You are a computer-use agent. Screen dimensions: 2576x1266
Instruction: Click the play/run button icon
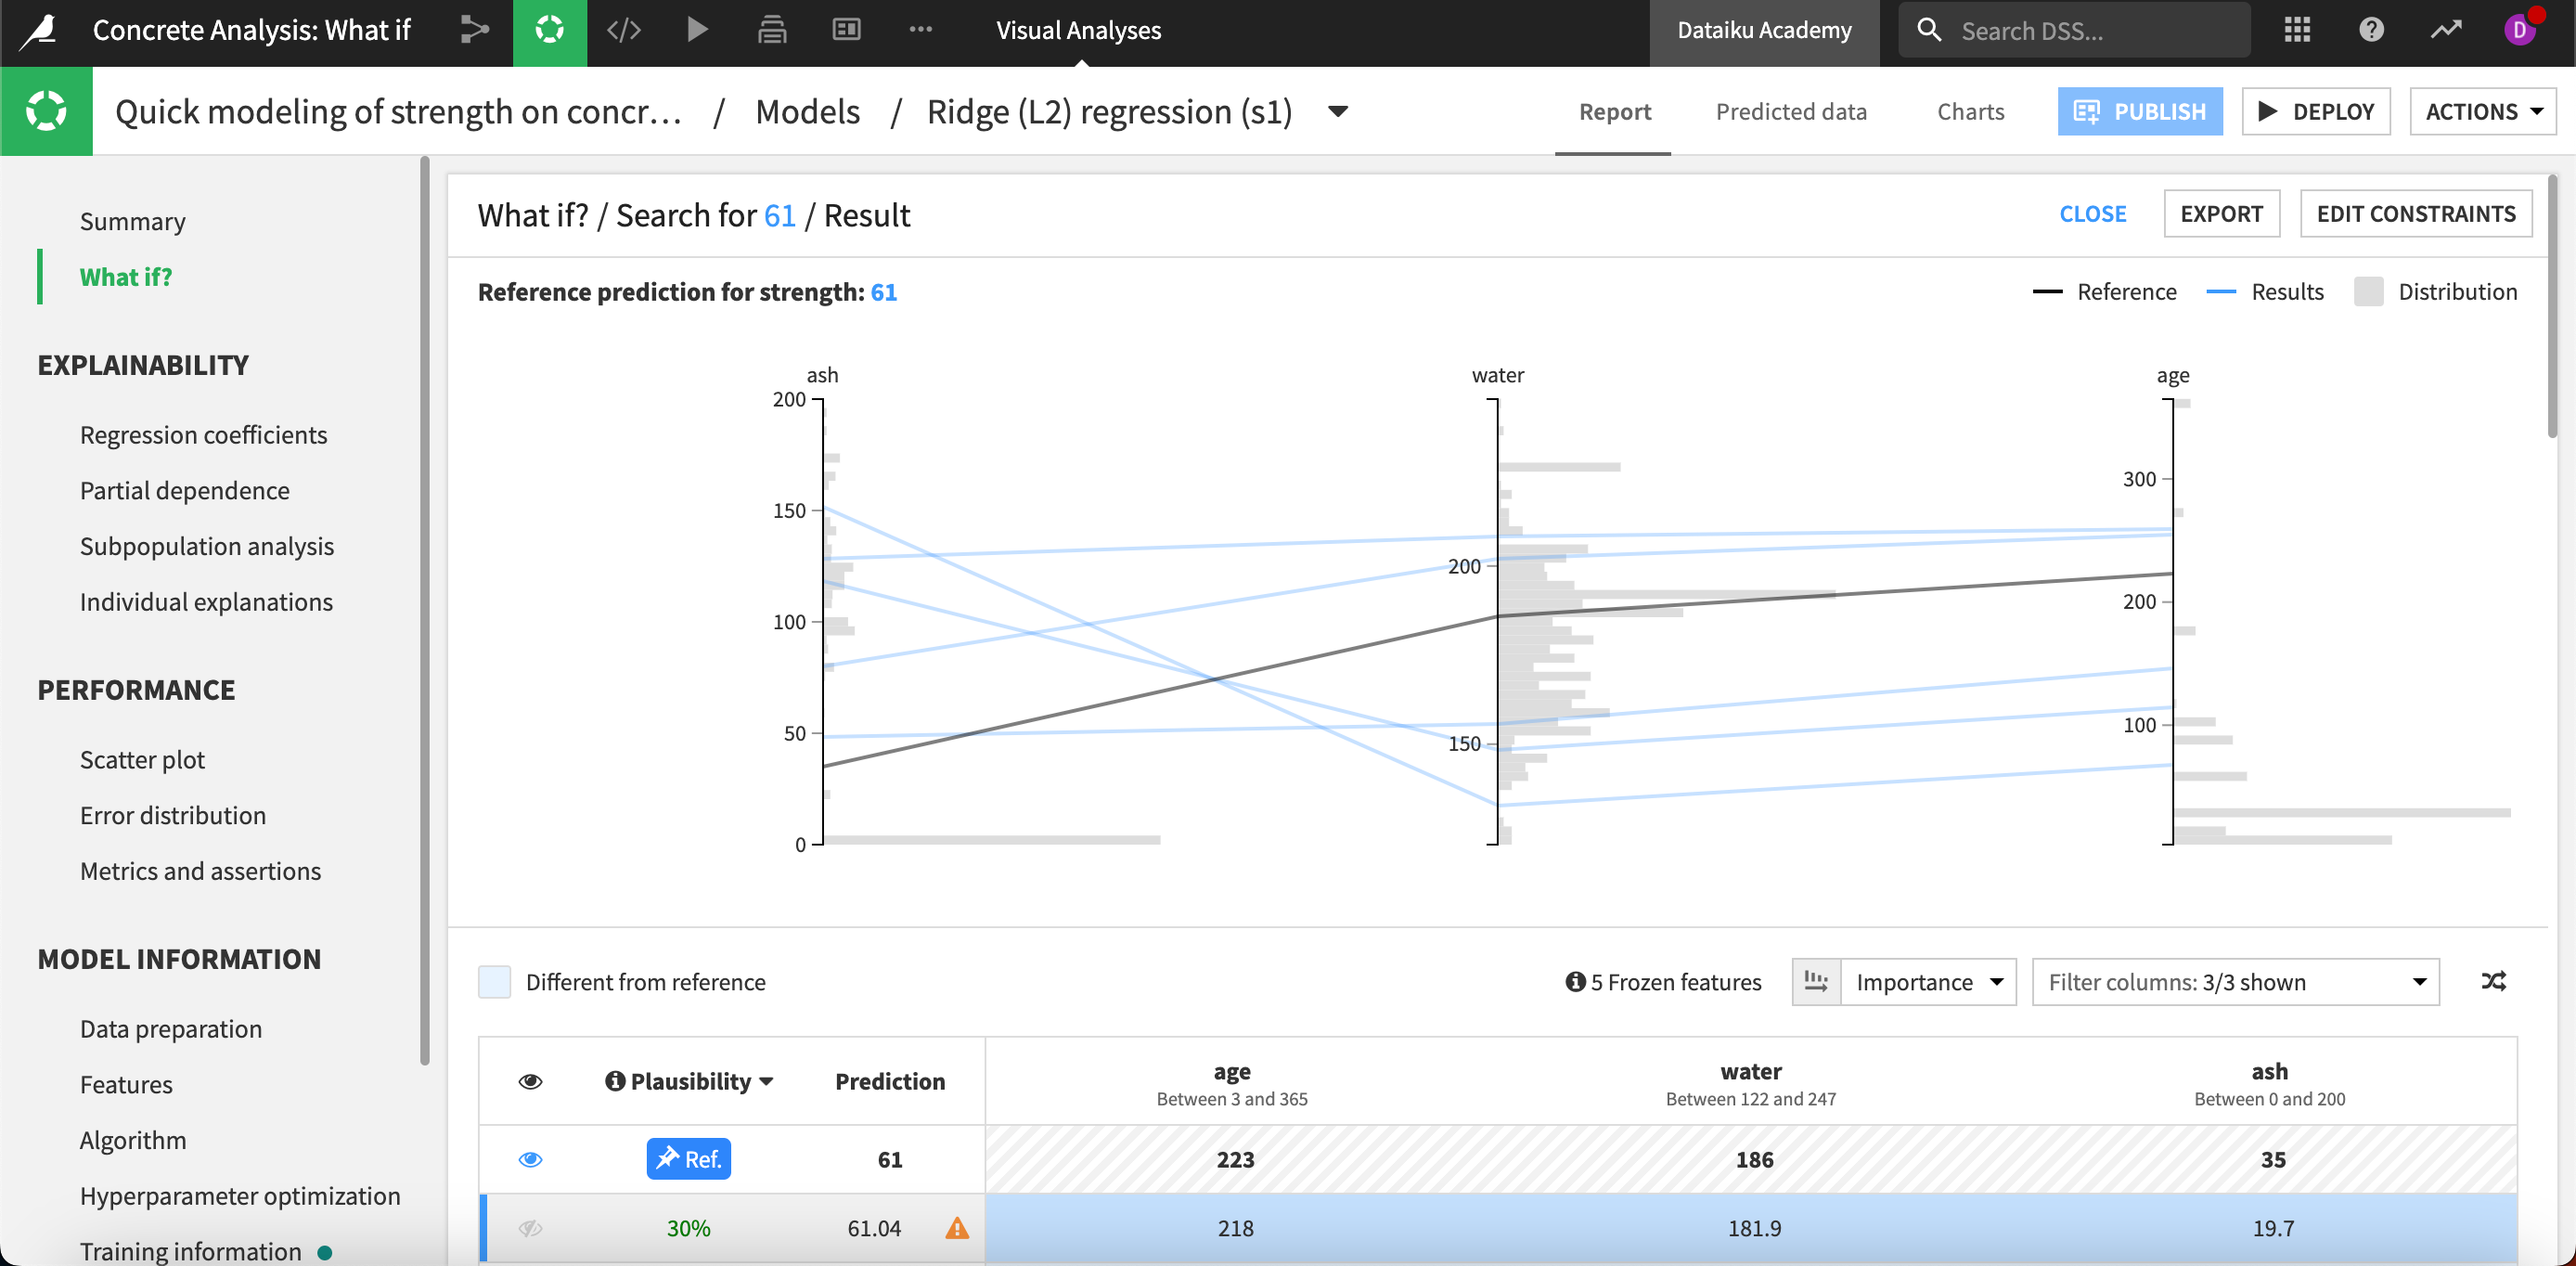697,30
